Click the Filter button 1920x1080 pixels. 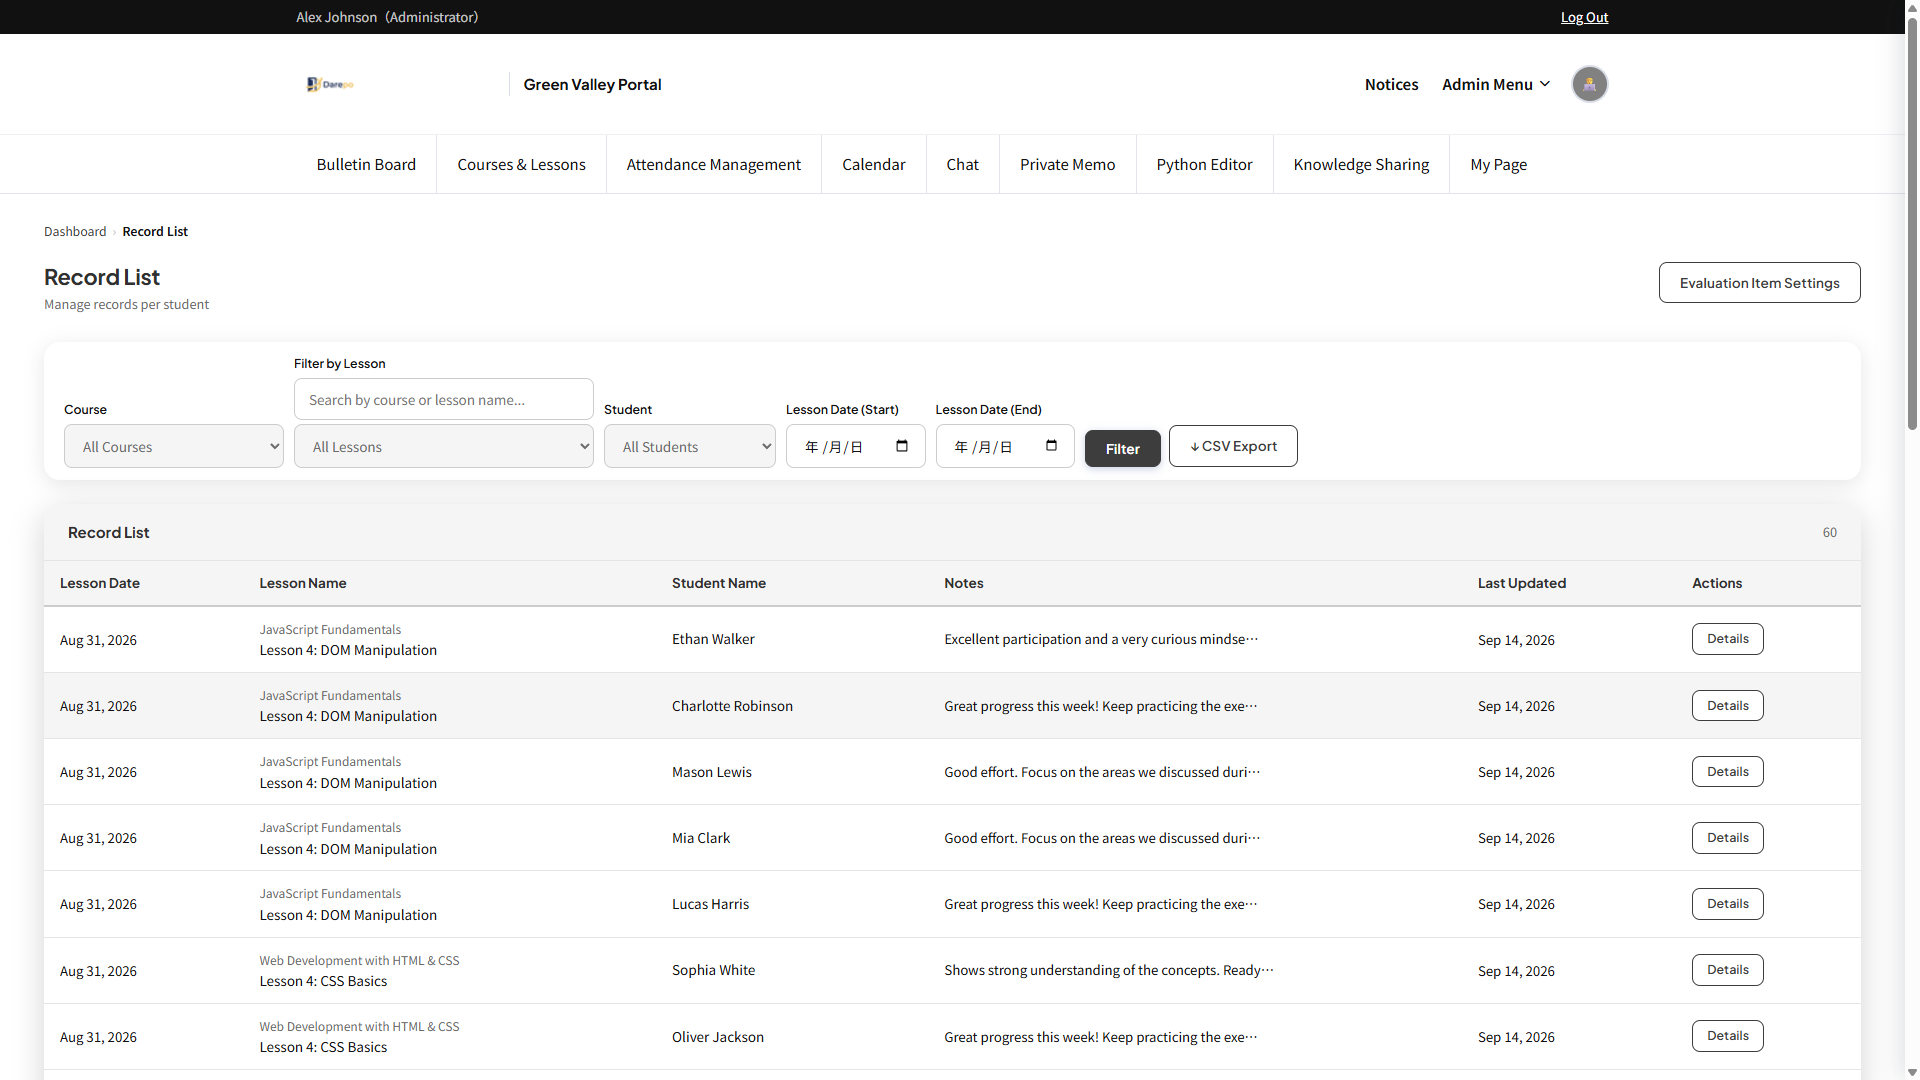point(1122,448)
